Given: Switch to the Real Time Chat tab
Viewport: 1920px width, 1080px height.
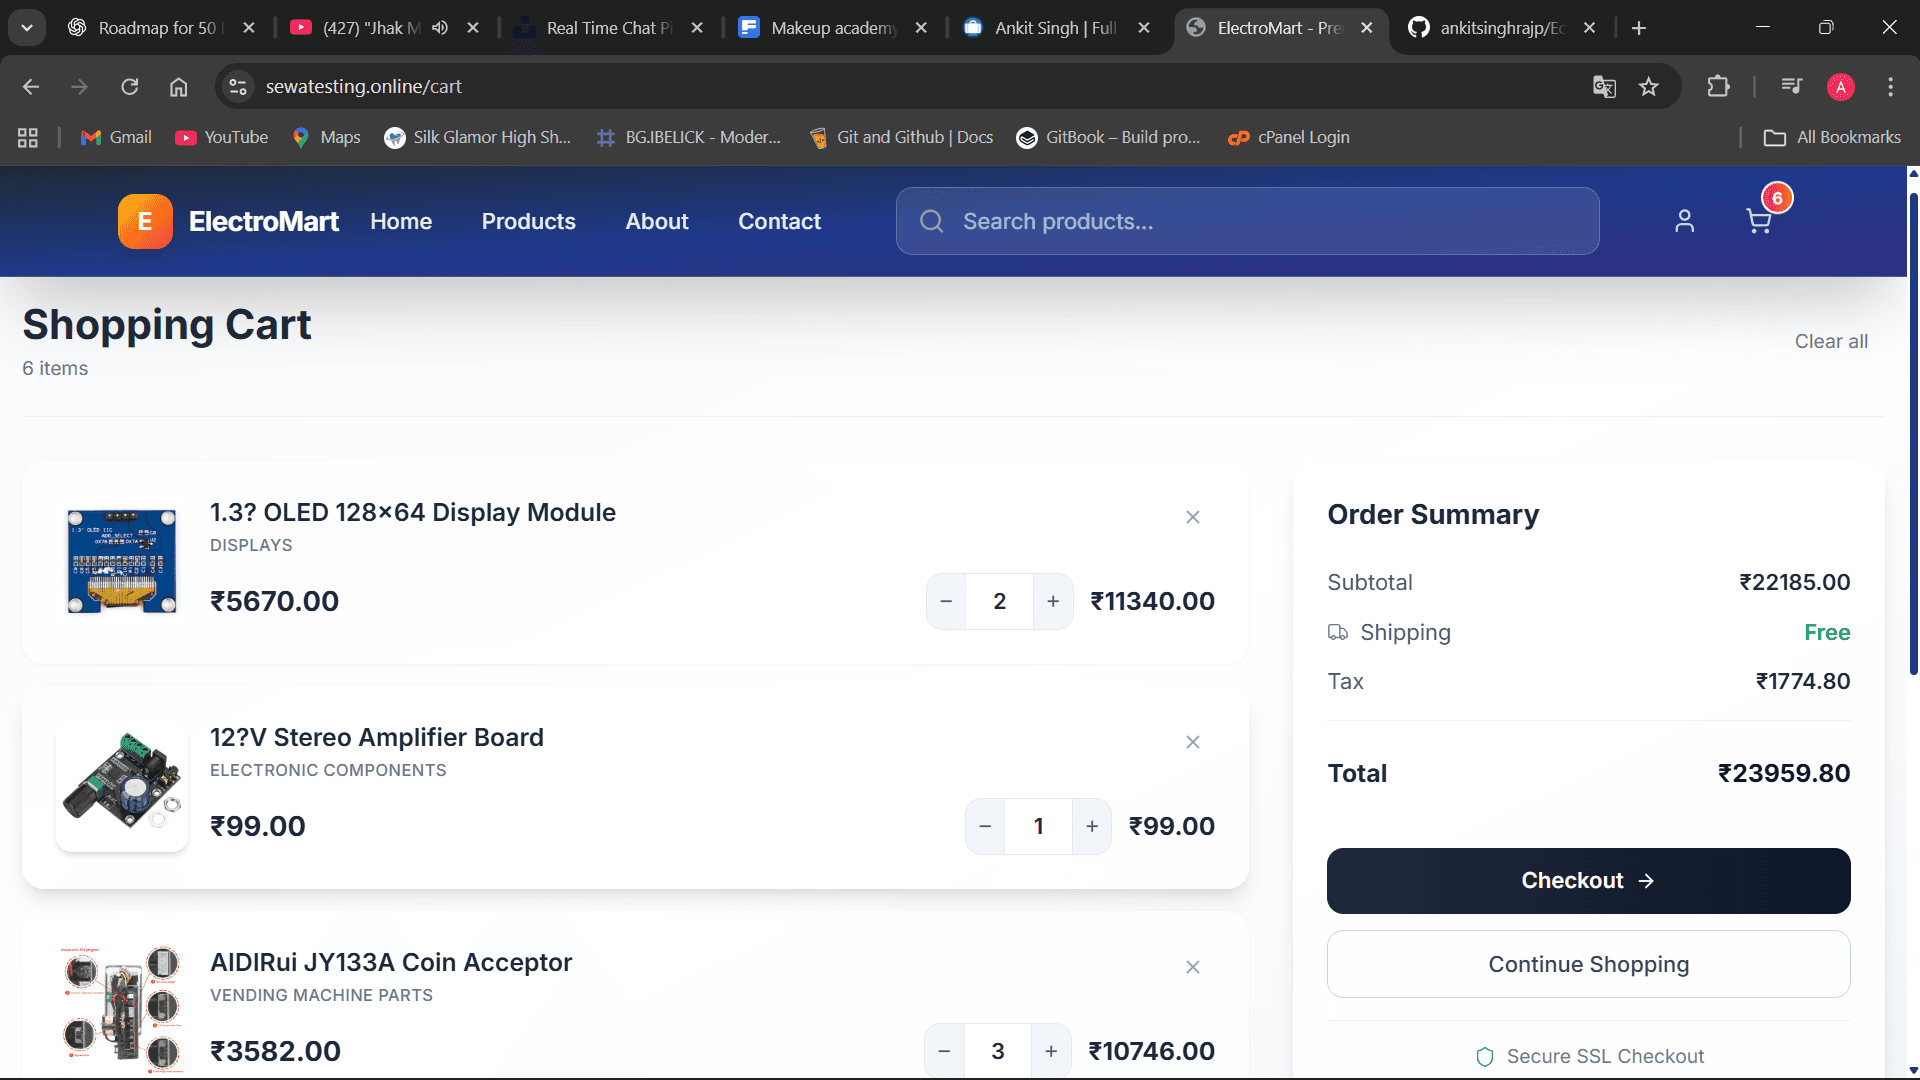Looking at the screenshot, I should coord(607,28).
